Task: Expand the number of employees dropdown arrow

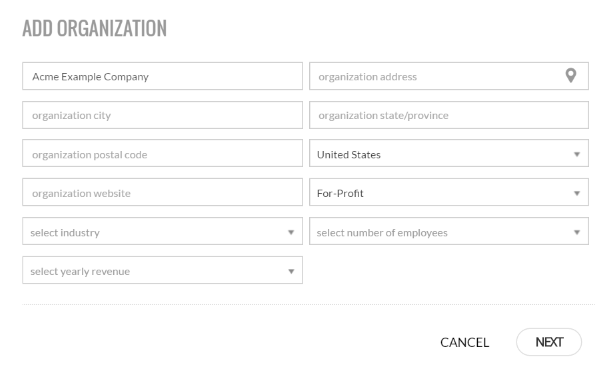Action: tap(577, 232)
